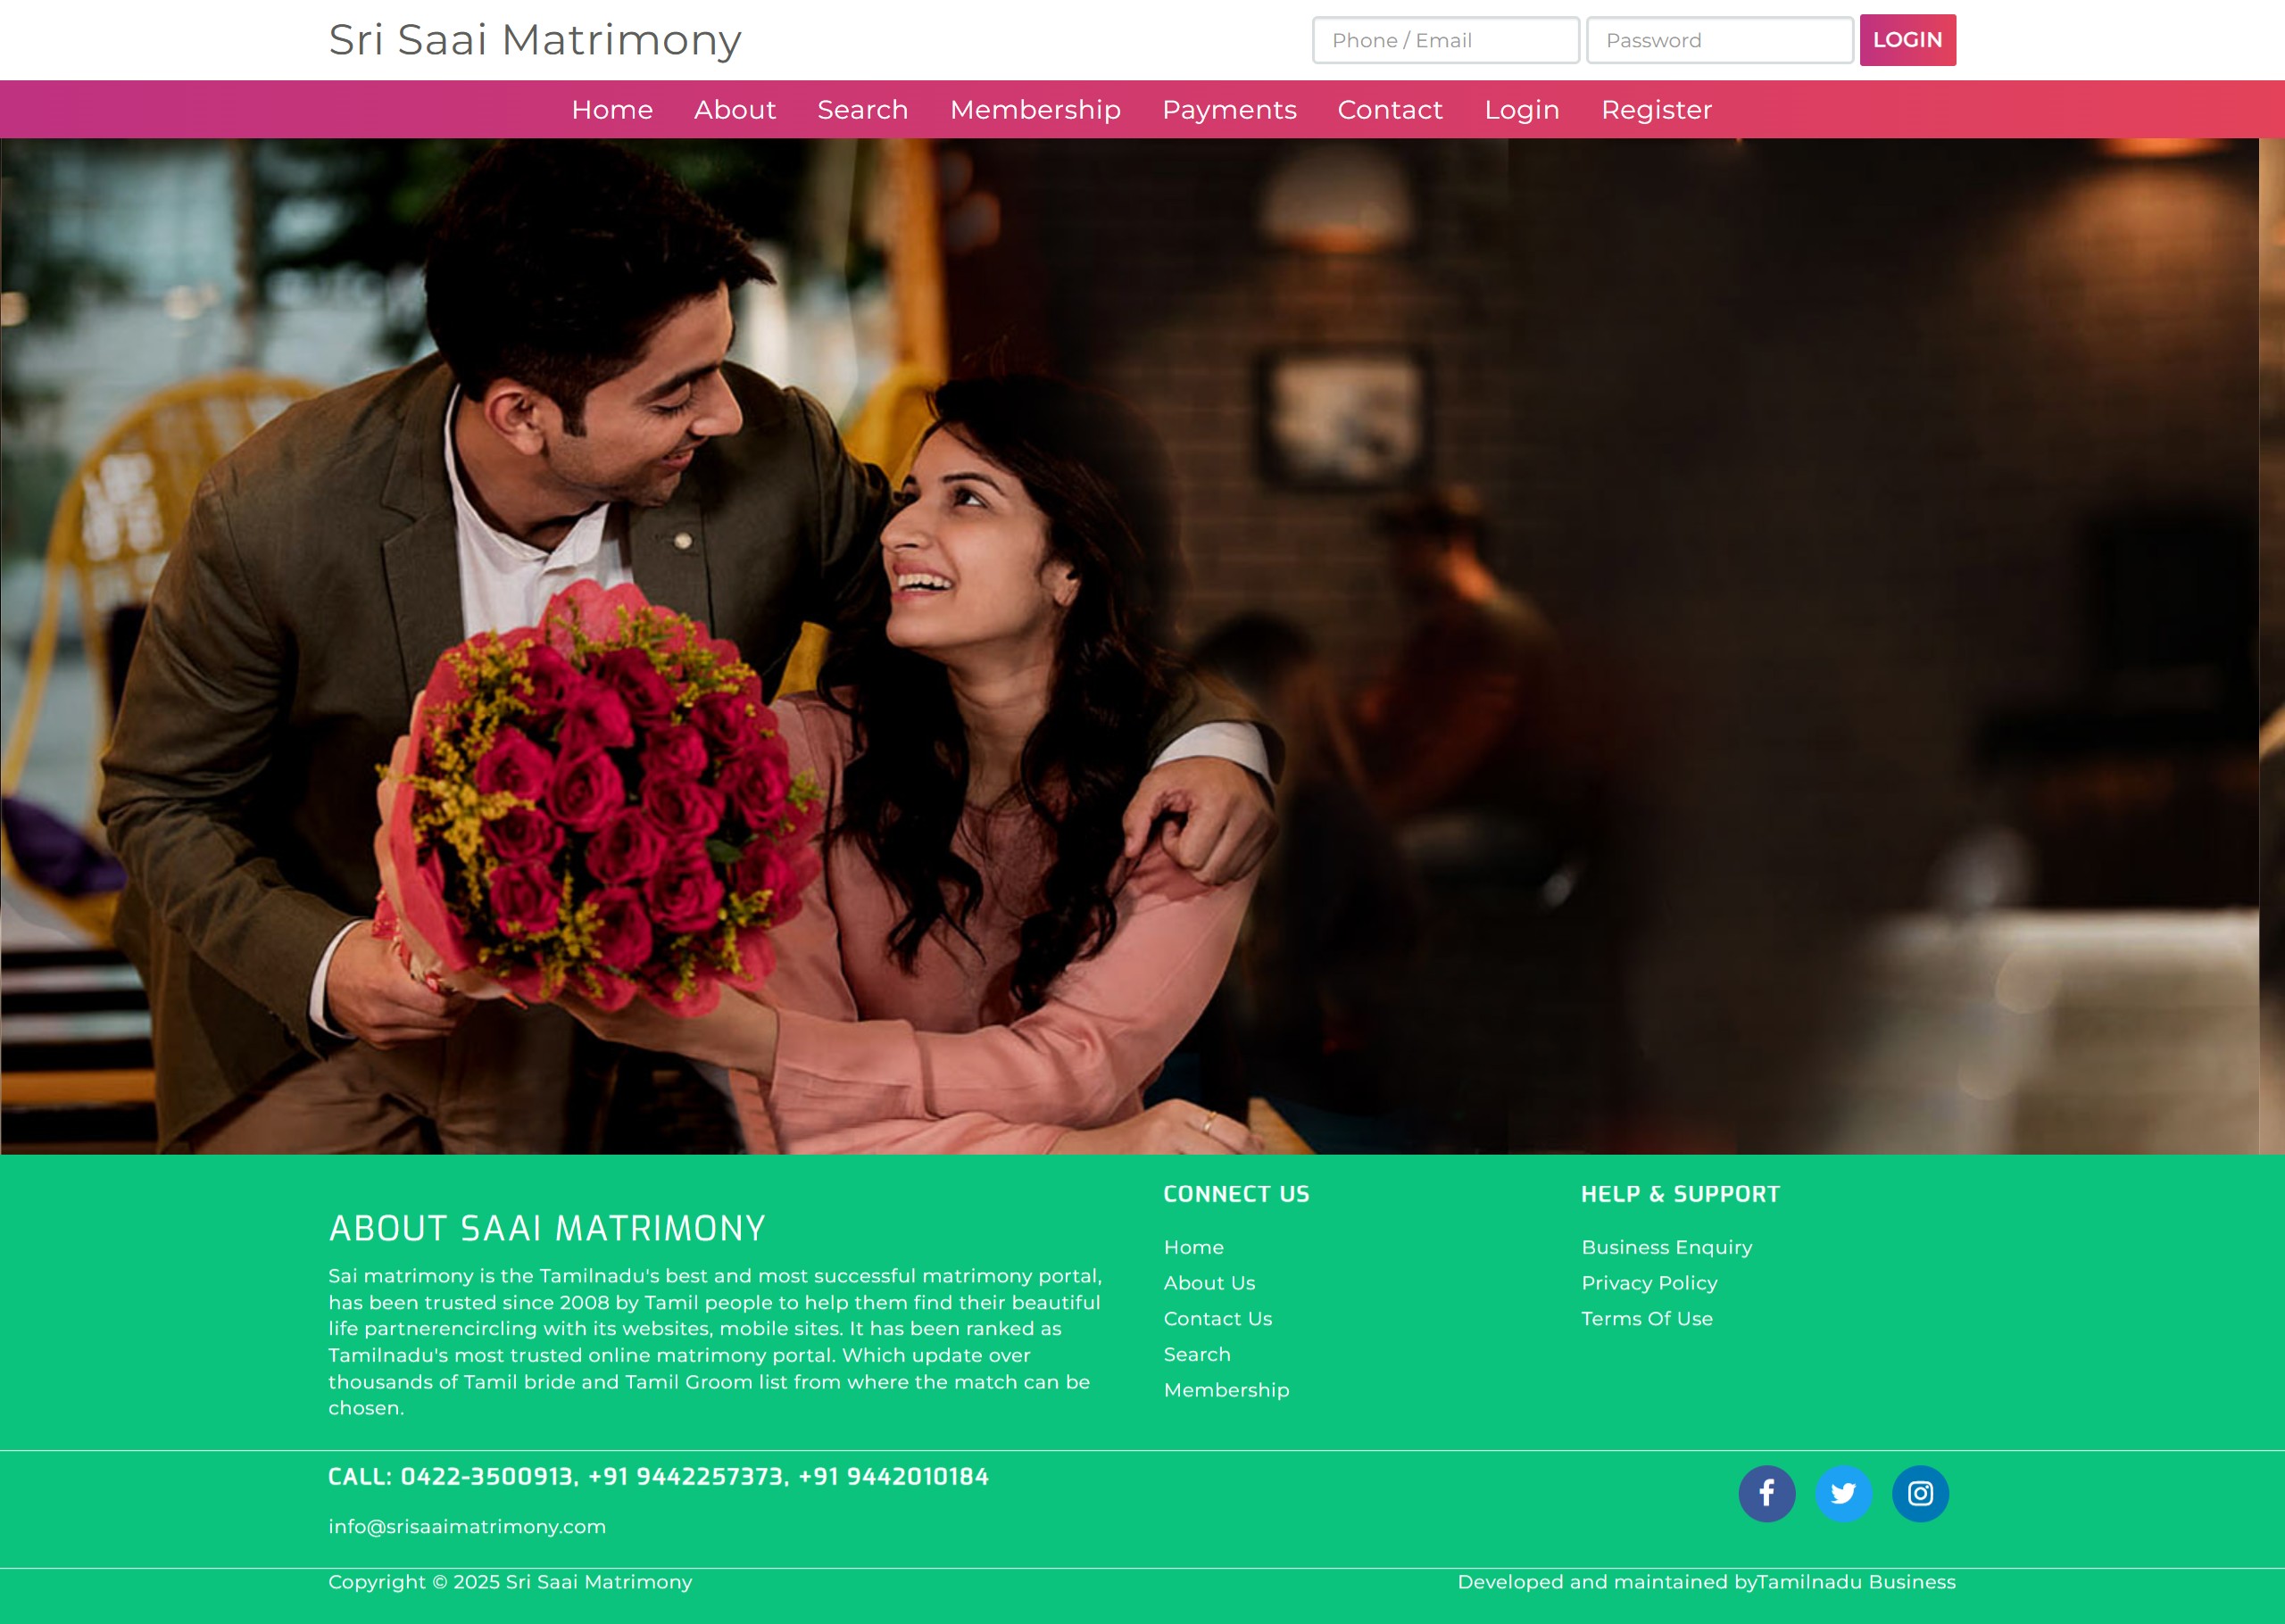View Terms Of Use footer link

click(x=1646, y=1319)
